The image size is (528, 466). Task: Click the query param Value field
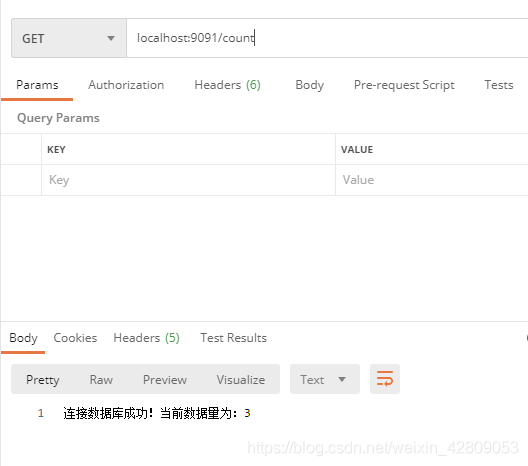pos(432,180)
